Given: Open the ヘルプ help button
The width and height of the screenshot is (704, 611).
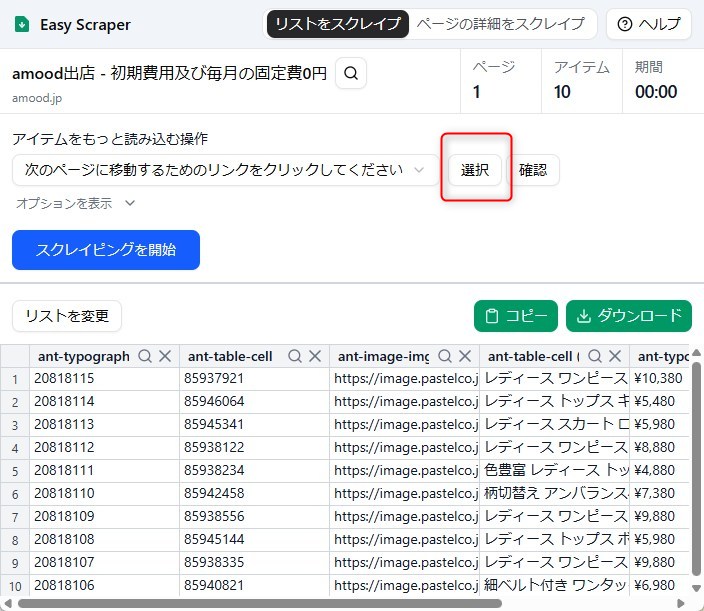Looking at the screenshot, I should click(x=649, y=24).
